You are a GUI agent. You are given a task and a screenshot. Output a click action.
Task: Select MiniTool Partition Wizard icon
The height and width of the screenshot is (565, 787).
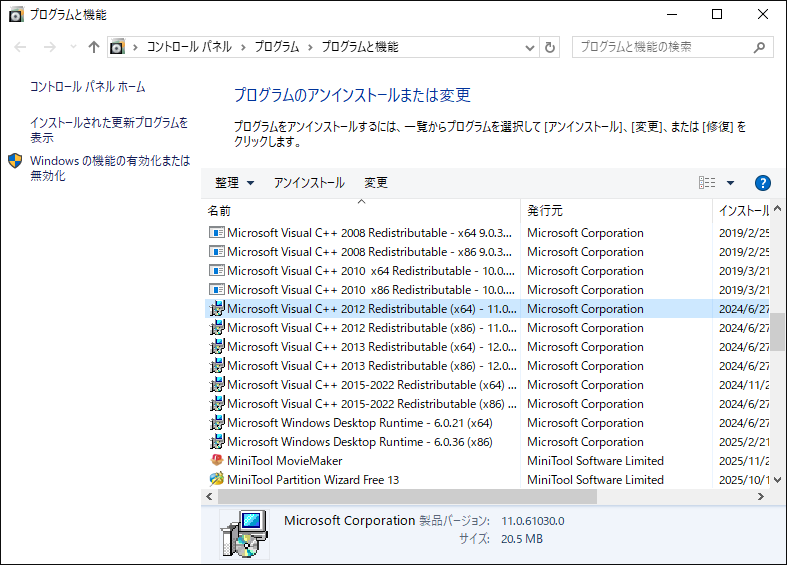(217, 479)
